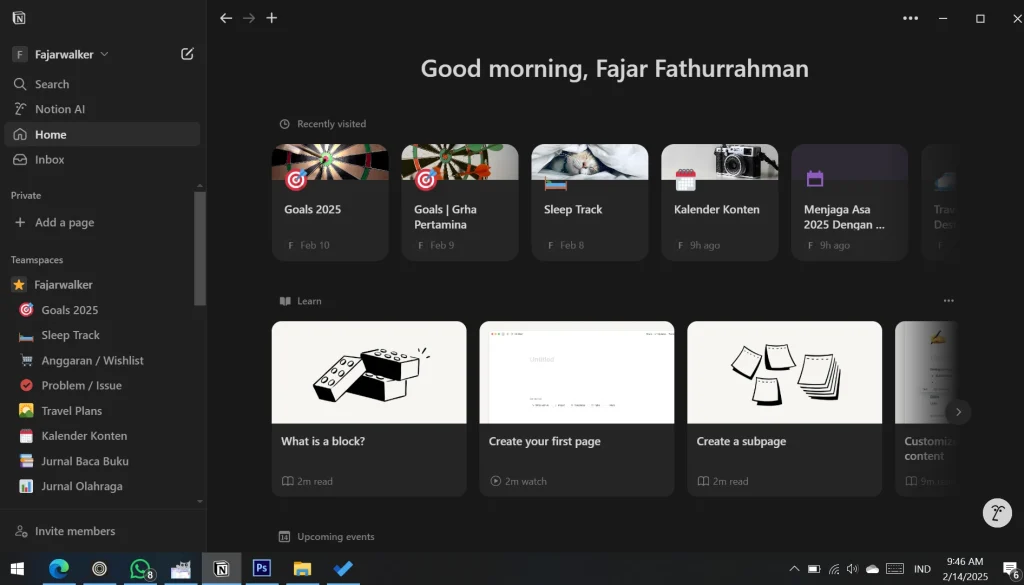Open Notion AI in the sidebar
Viewport: 1024px width, 585px height.
coord(102,109)
